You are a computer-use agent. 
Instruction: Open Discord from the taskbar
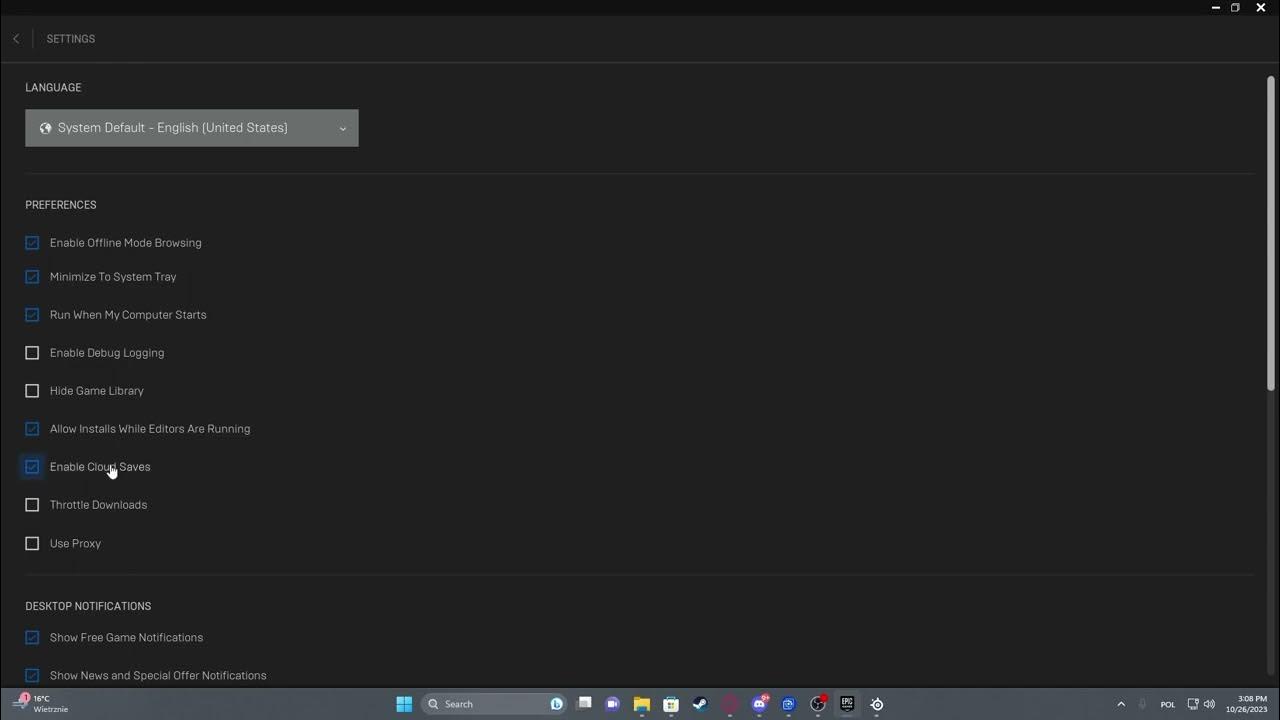(x=759, y=704)
